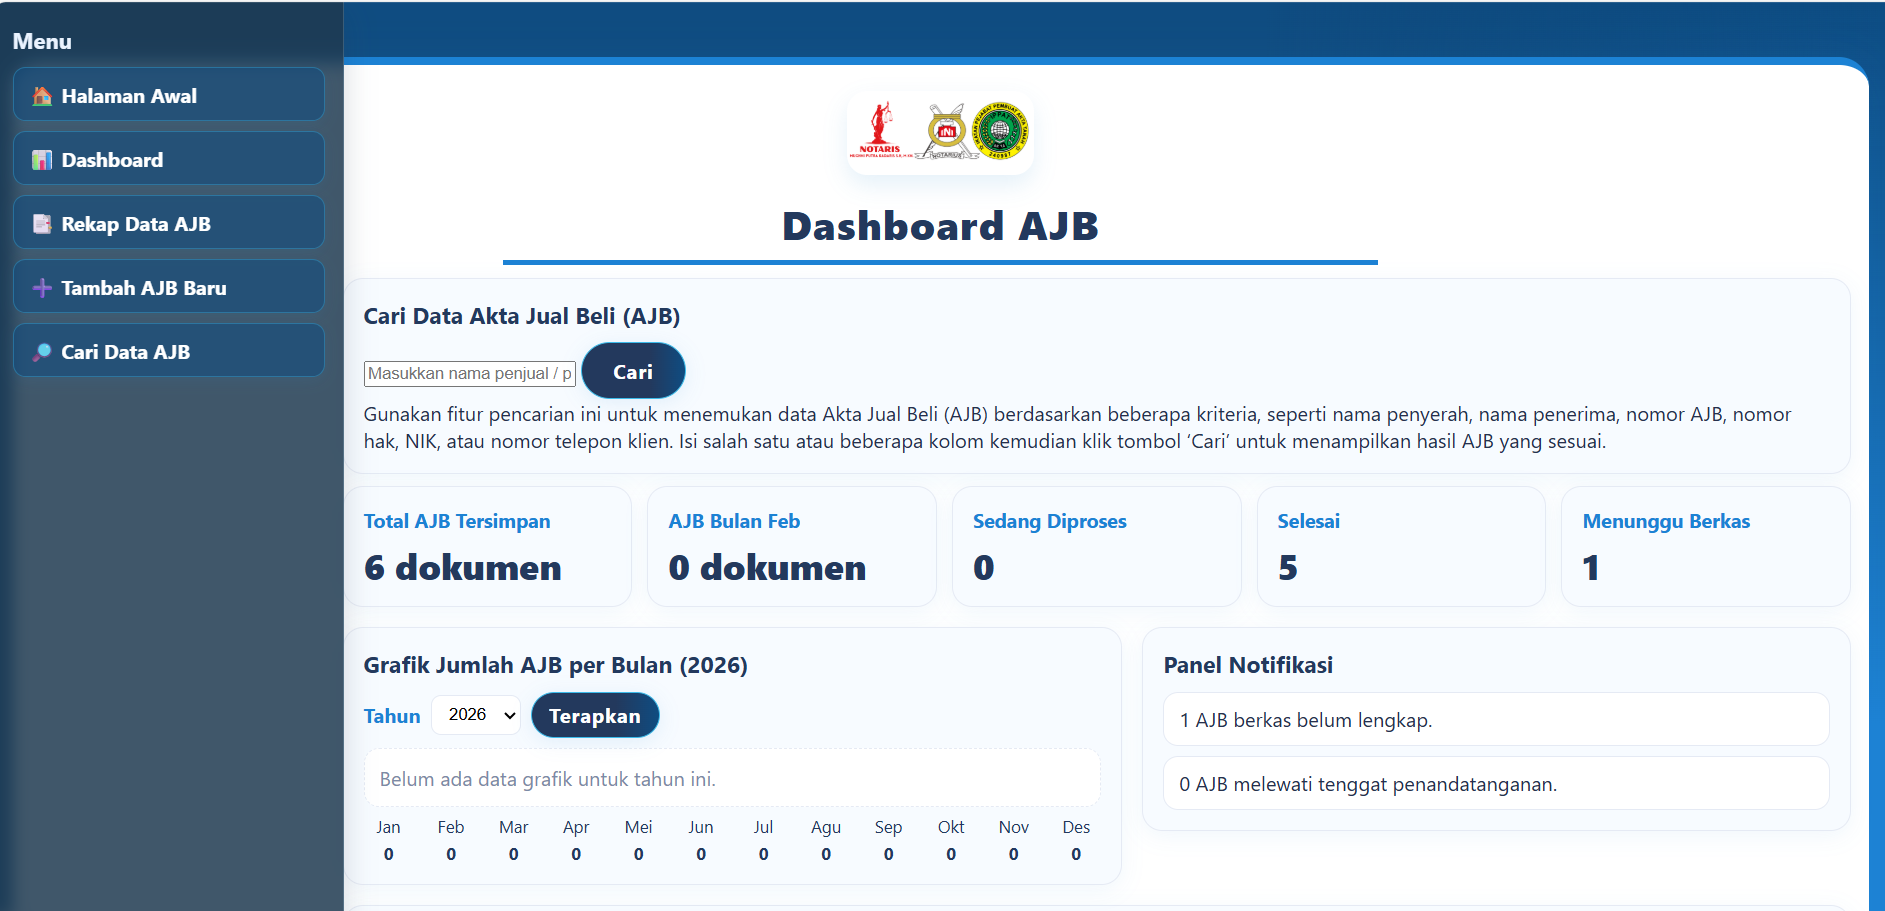Click the magnifier icon next to Cari Data AJB
The width and height of the screenshot is (1885, 911).
[41, 351]
